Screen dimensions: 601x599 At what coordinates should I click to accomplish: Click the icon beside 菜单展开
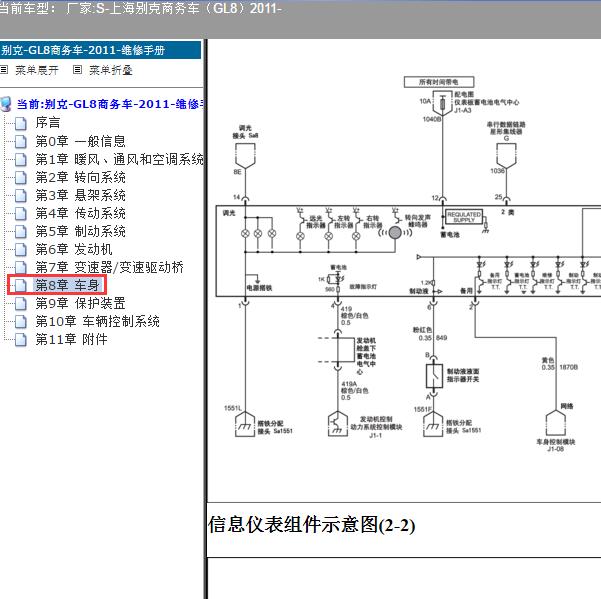[4, 70]
